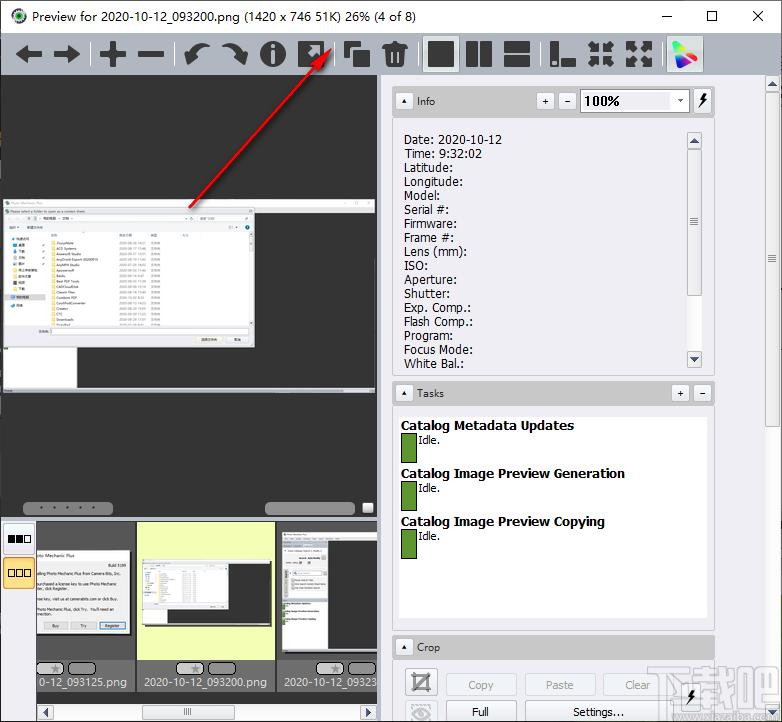Screen dimensions: 782x722
Task: Delete image with the trash icon
Action: coord(394,54)
